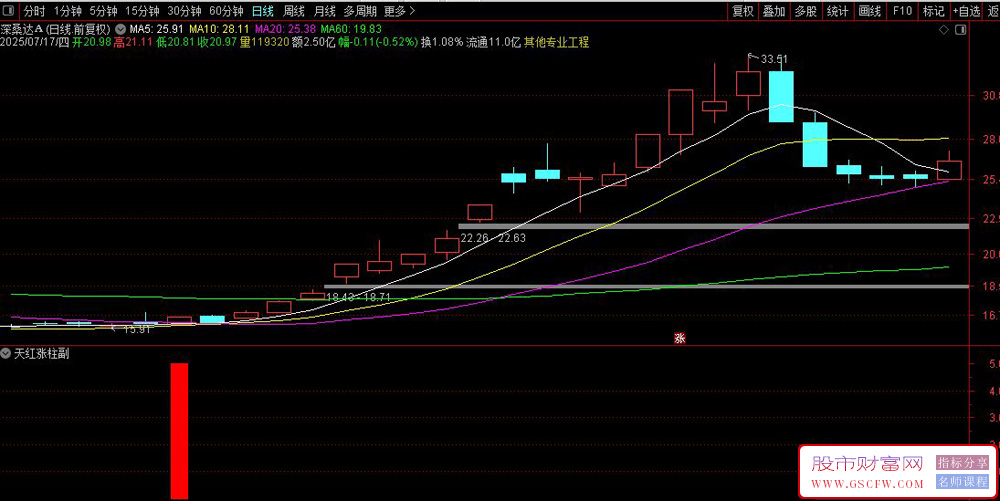Switch to the 月线 monthly chart
This screenshot has height=501, width=1000.
[325, 11]
